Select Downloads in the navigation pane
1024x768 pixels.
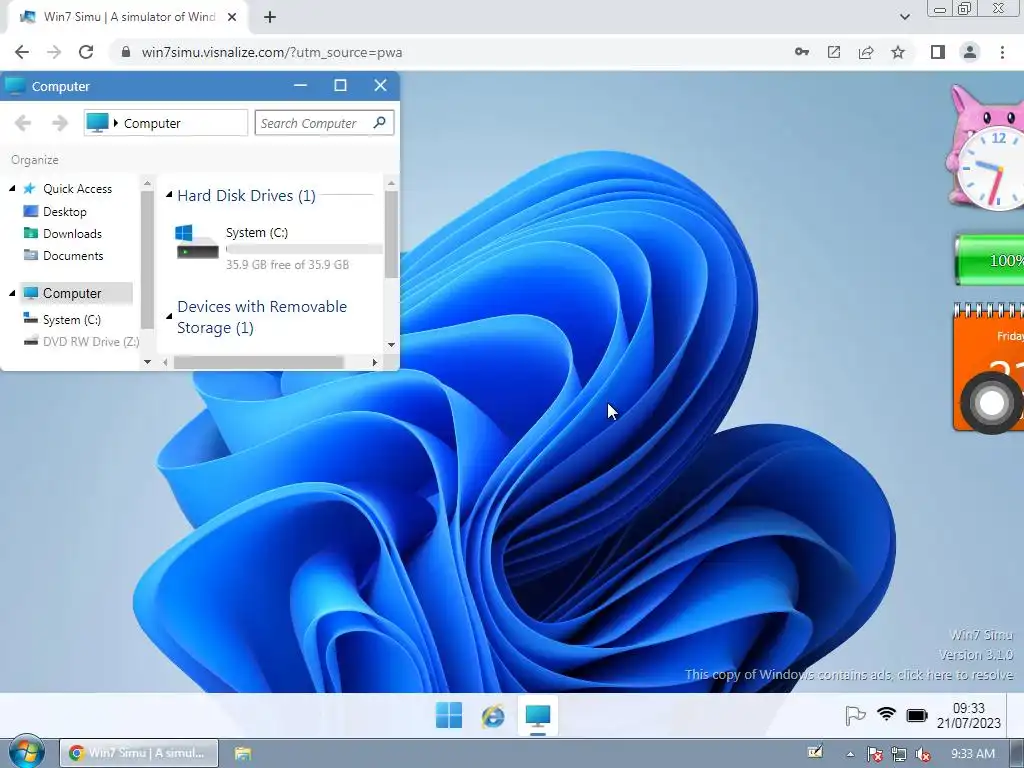point(72,233)
